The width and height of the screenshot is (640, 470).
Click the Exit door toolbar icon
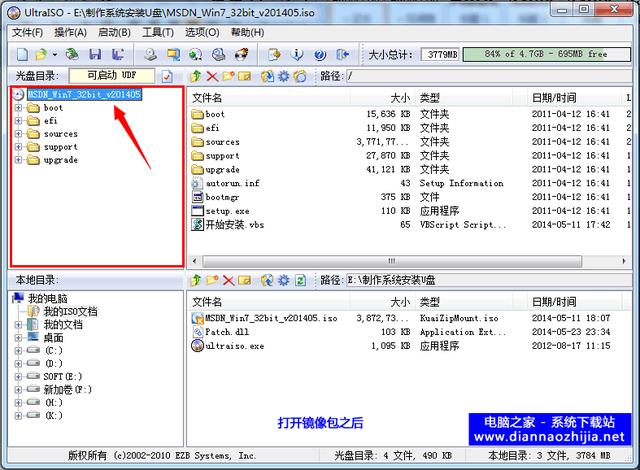343,54
